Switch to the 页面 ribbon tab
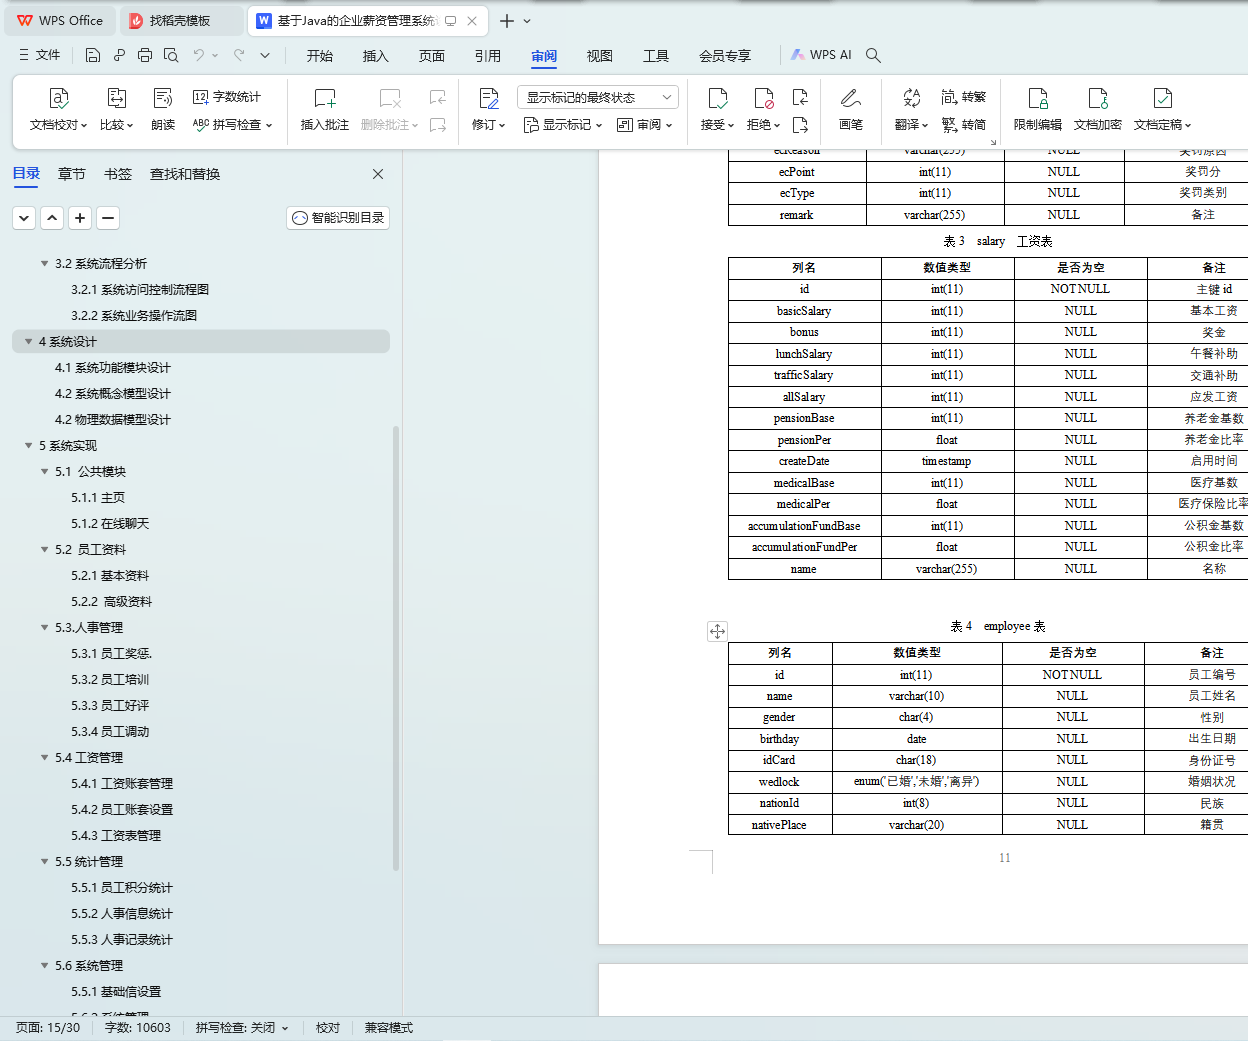The image size is (1248, 1041). (x=432, y=56)
